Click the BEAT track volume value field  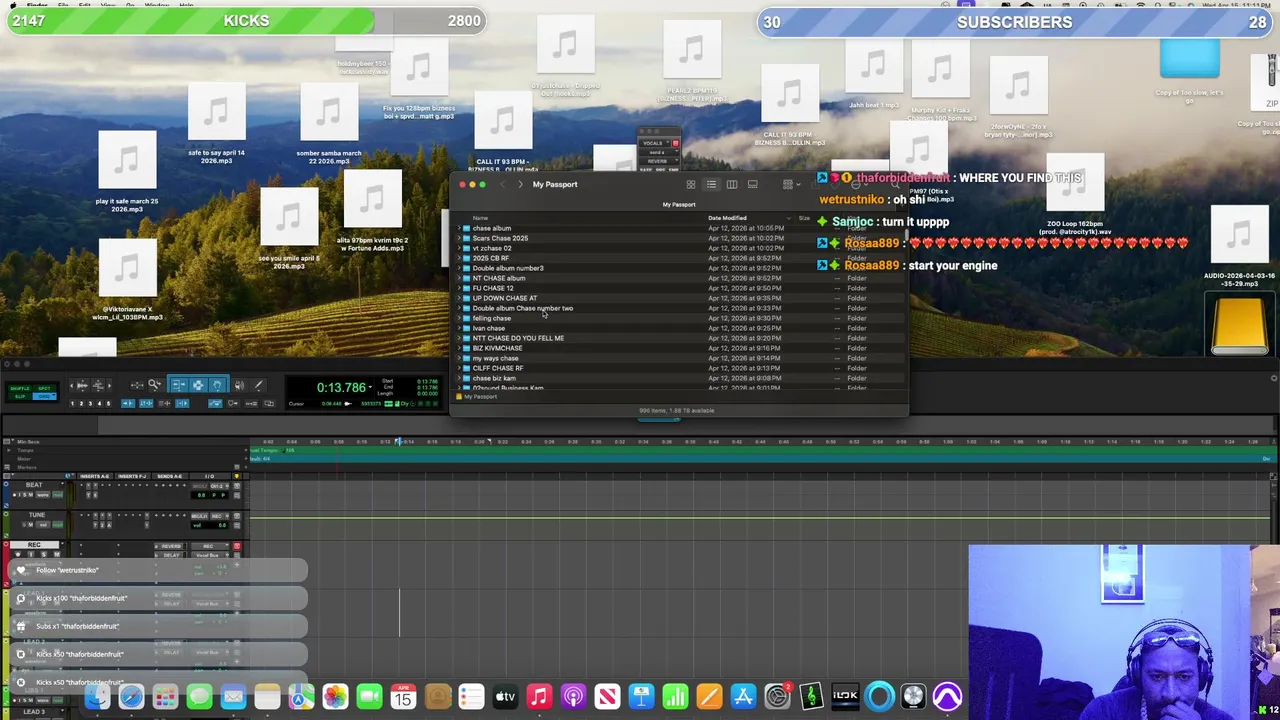click(203, 495)
